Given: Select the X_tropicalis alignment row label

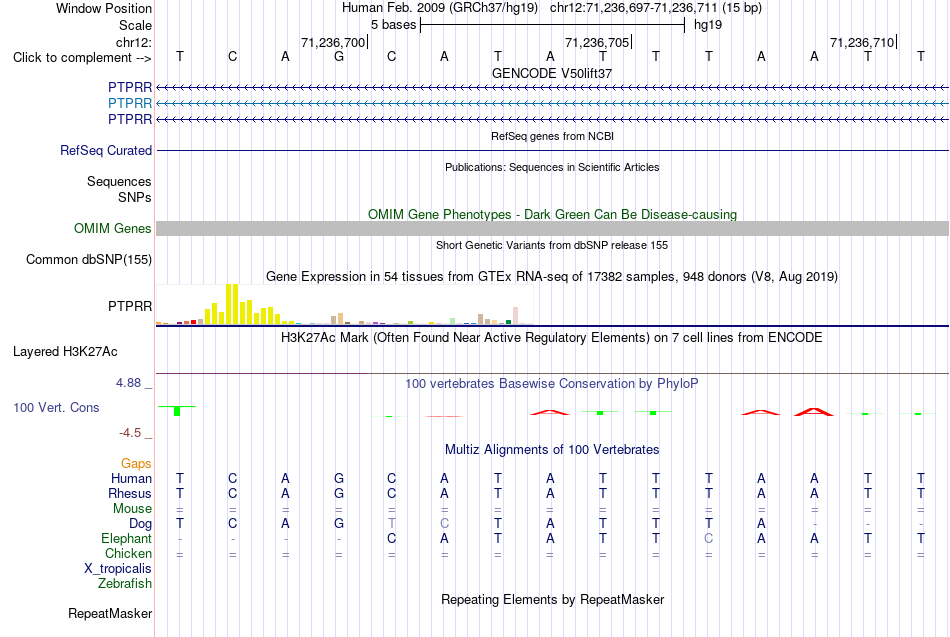Looking at the screenshot, I should pyautogui.click(x=118, y=569).
